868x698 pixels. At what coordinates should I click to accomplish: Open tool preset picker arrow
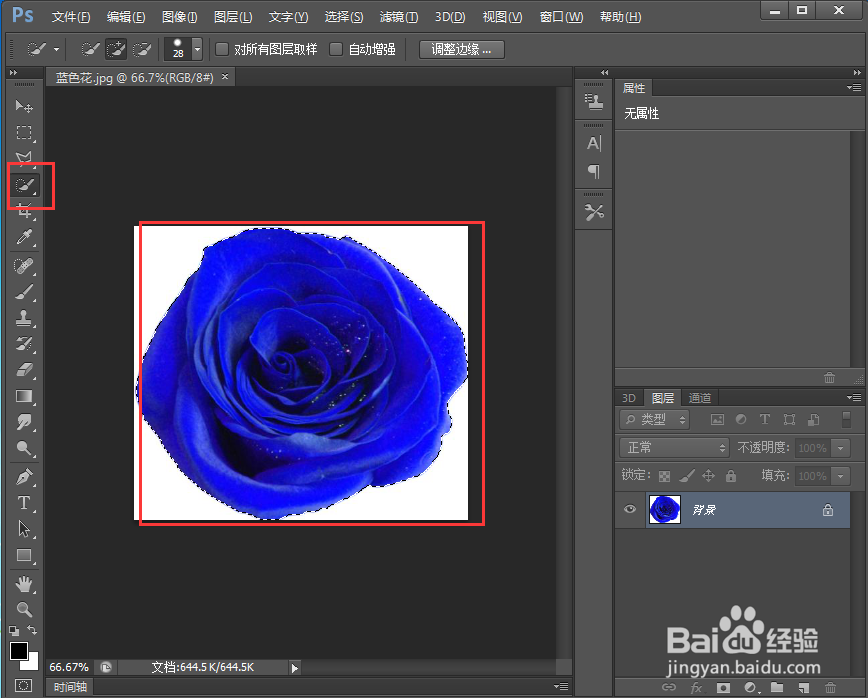pyautogui.click(x=56, y=49)
